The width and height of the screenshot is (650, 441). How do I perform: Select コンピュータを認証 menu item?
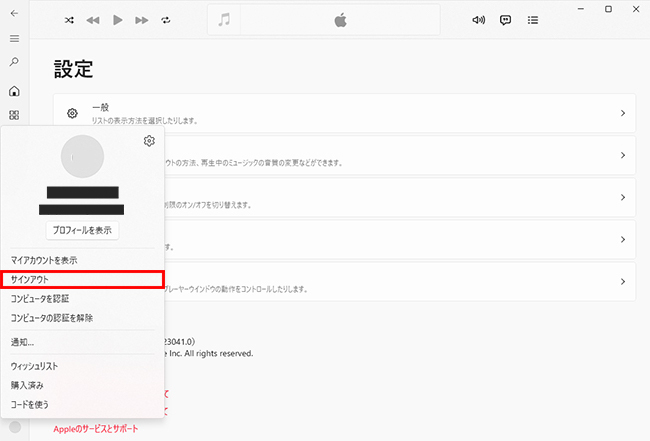point(82,298)
